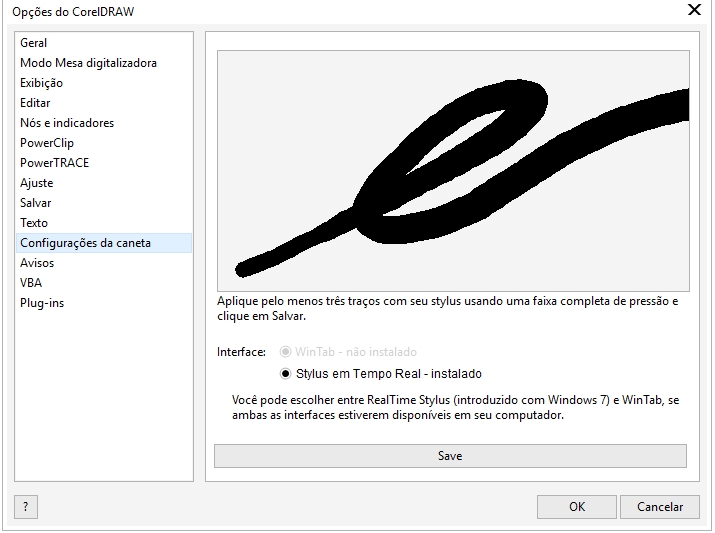Switch to Texto options
Screen dimensions: 715x533
pyautogui.click(x=34, y=223)
